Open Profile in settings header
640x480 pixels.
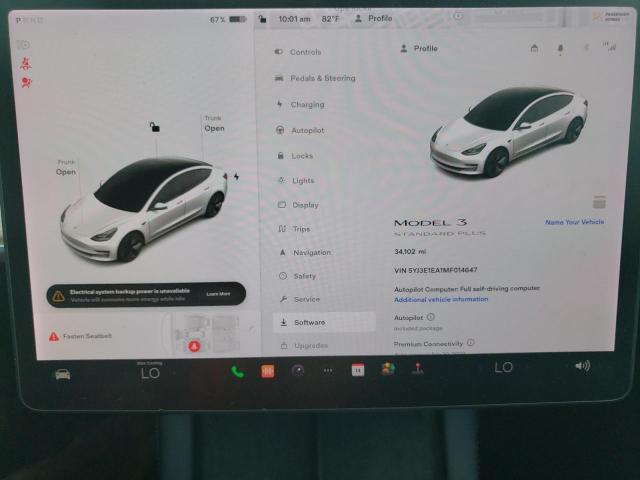418,49
